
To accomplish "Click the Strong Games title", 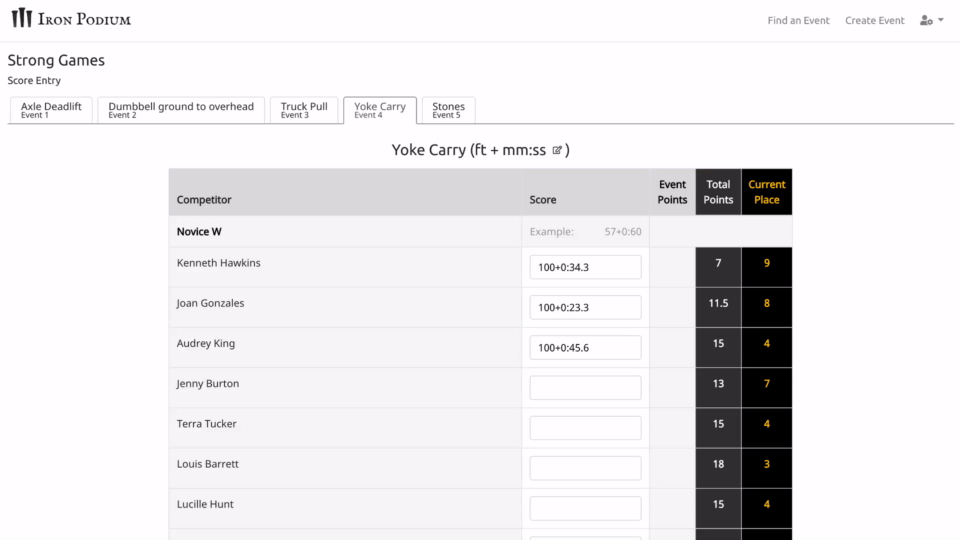I will [x=56, y=60].
